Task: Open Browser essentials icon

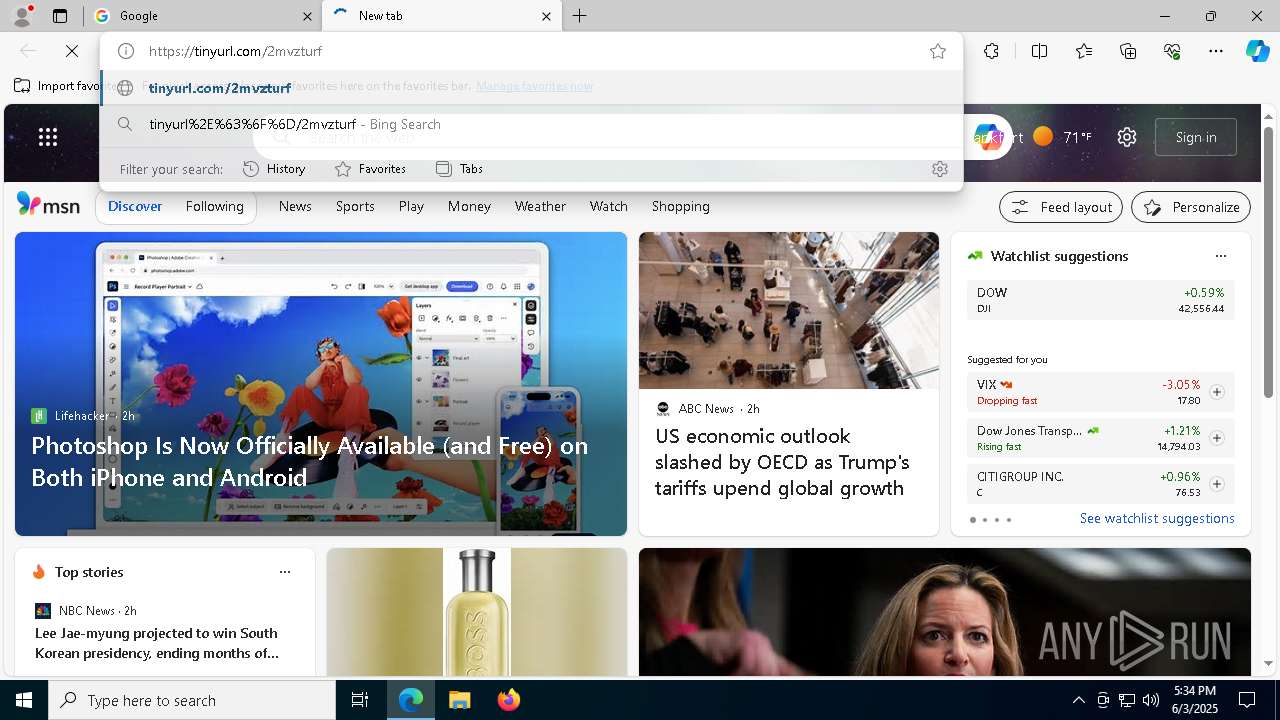Action: coord(1172,51)
